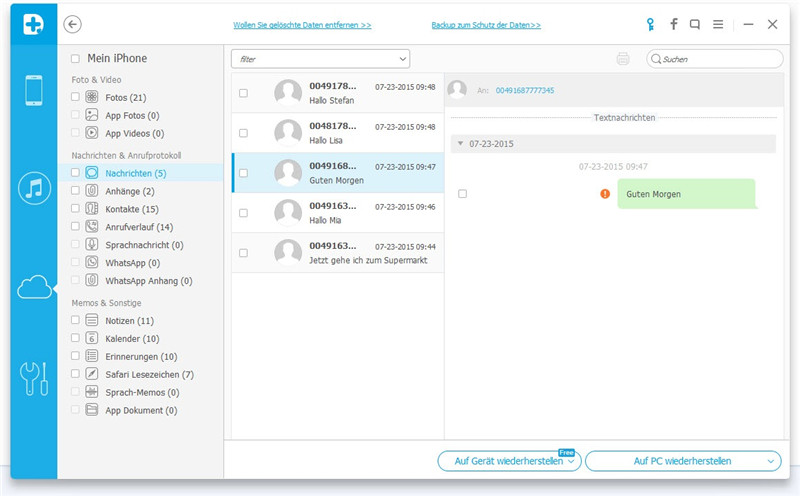Open link Wollen Sie gelöschte Daten entfernen
Image resolution: width=800 pixels, height=496 pixels.
tap(302, 25)
